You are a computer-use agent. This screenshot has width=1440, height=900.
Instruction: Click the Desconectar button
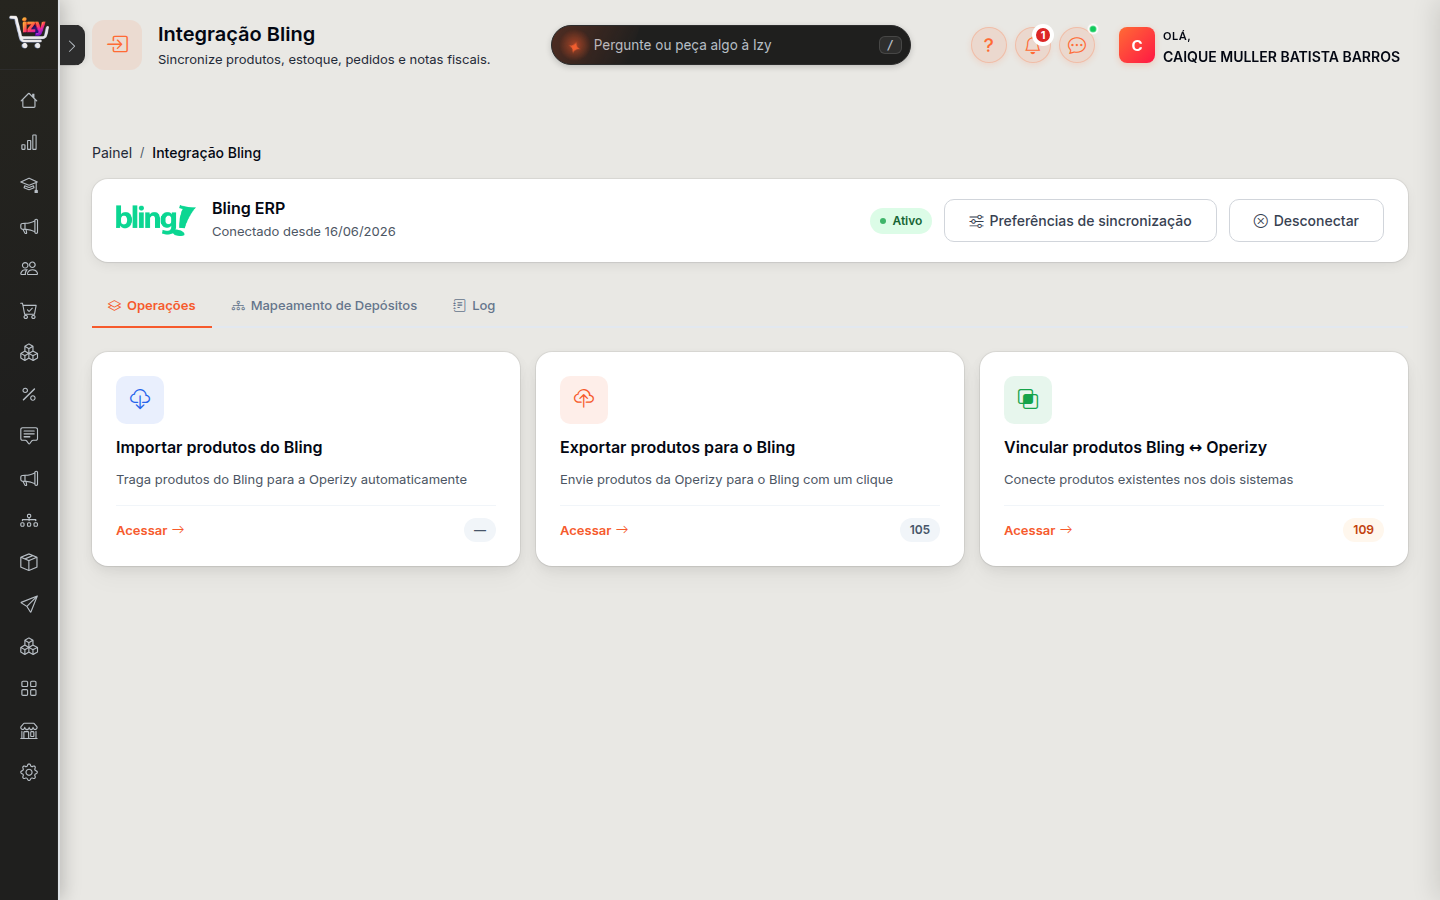[1306, 221]
